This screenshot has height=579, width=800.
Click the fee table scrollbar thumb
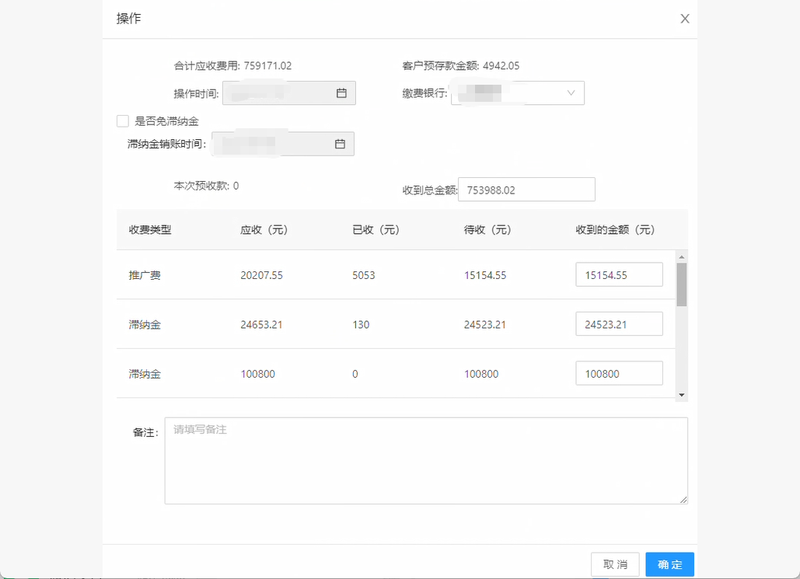[x=682, y=283]
